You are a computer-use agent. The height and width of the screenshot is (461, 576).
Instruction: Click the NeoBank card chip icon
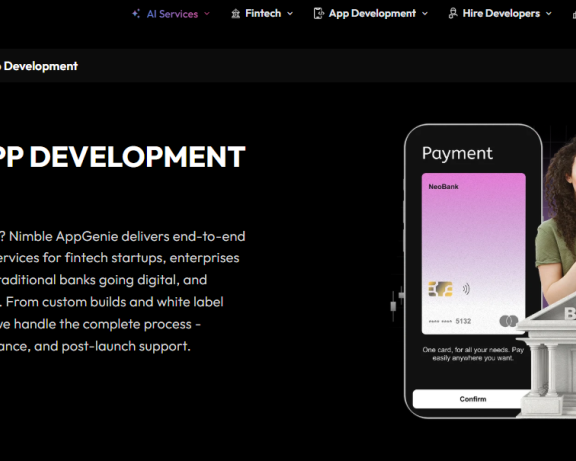pyautogui.click(x=440, y=289)
